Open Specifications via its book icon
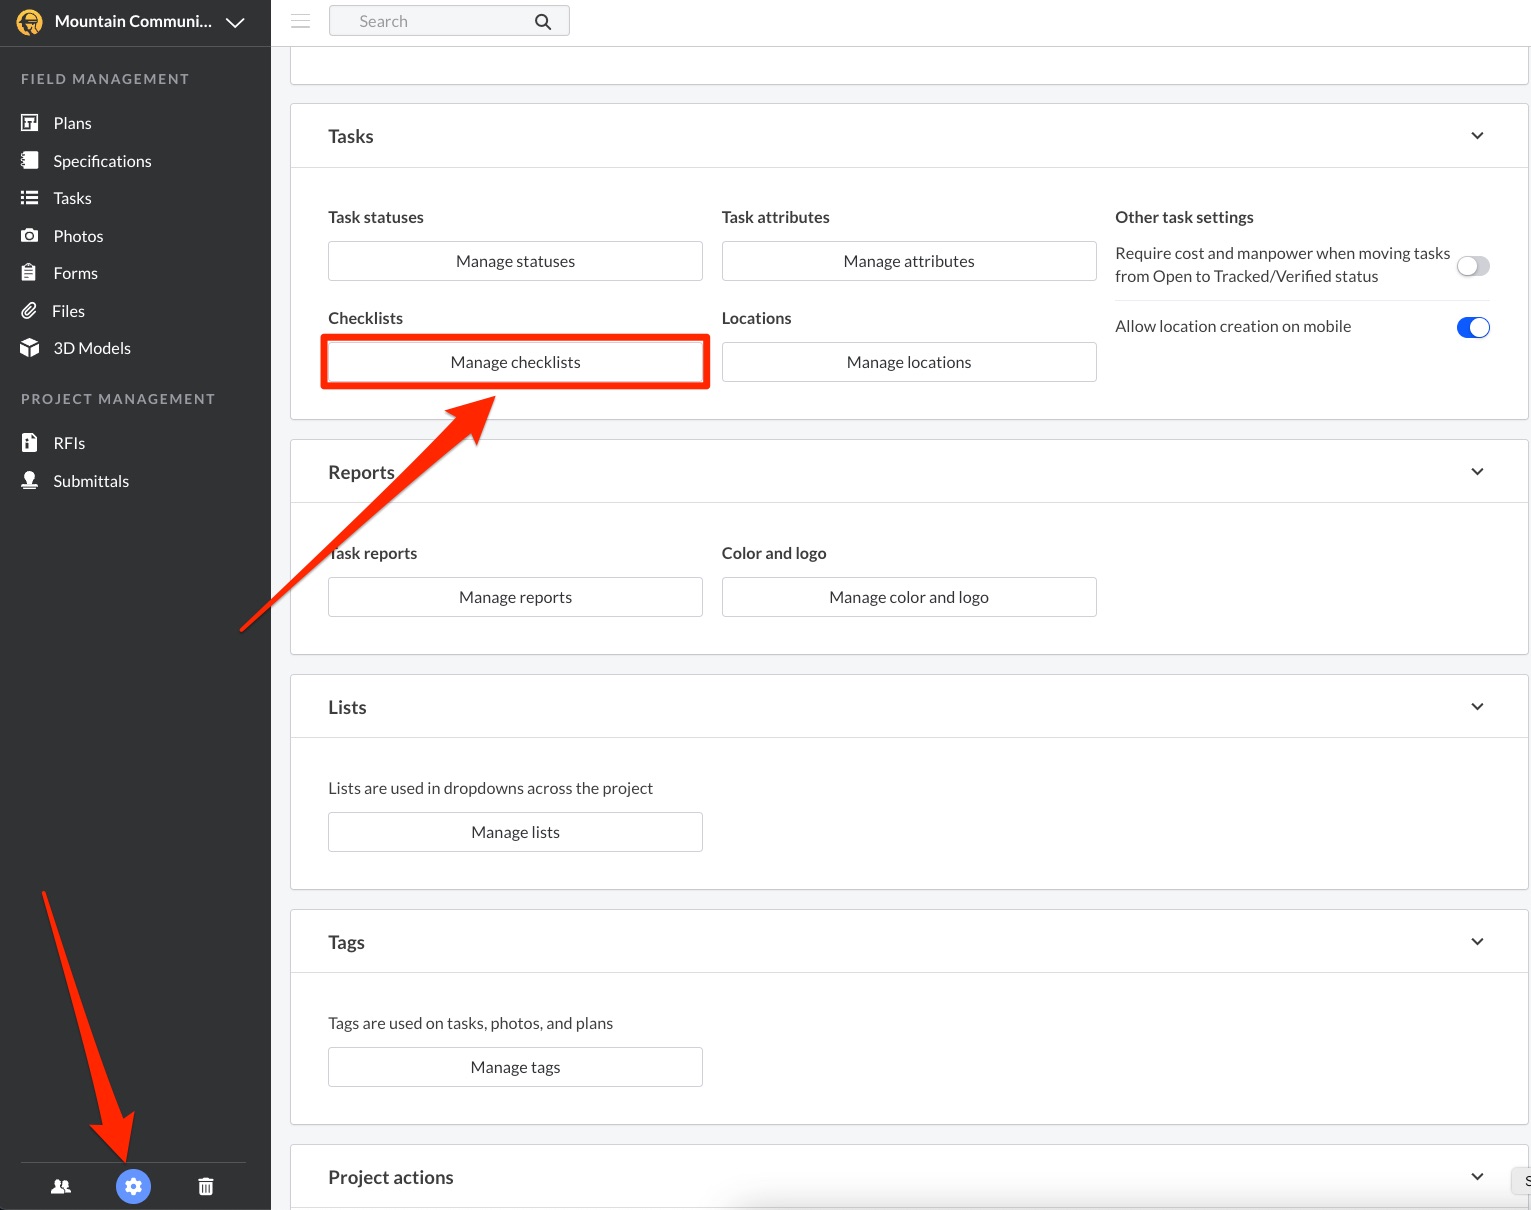Screen dimensions: 1531x1210 tap(30, 161)
